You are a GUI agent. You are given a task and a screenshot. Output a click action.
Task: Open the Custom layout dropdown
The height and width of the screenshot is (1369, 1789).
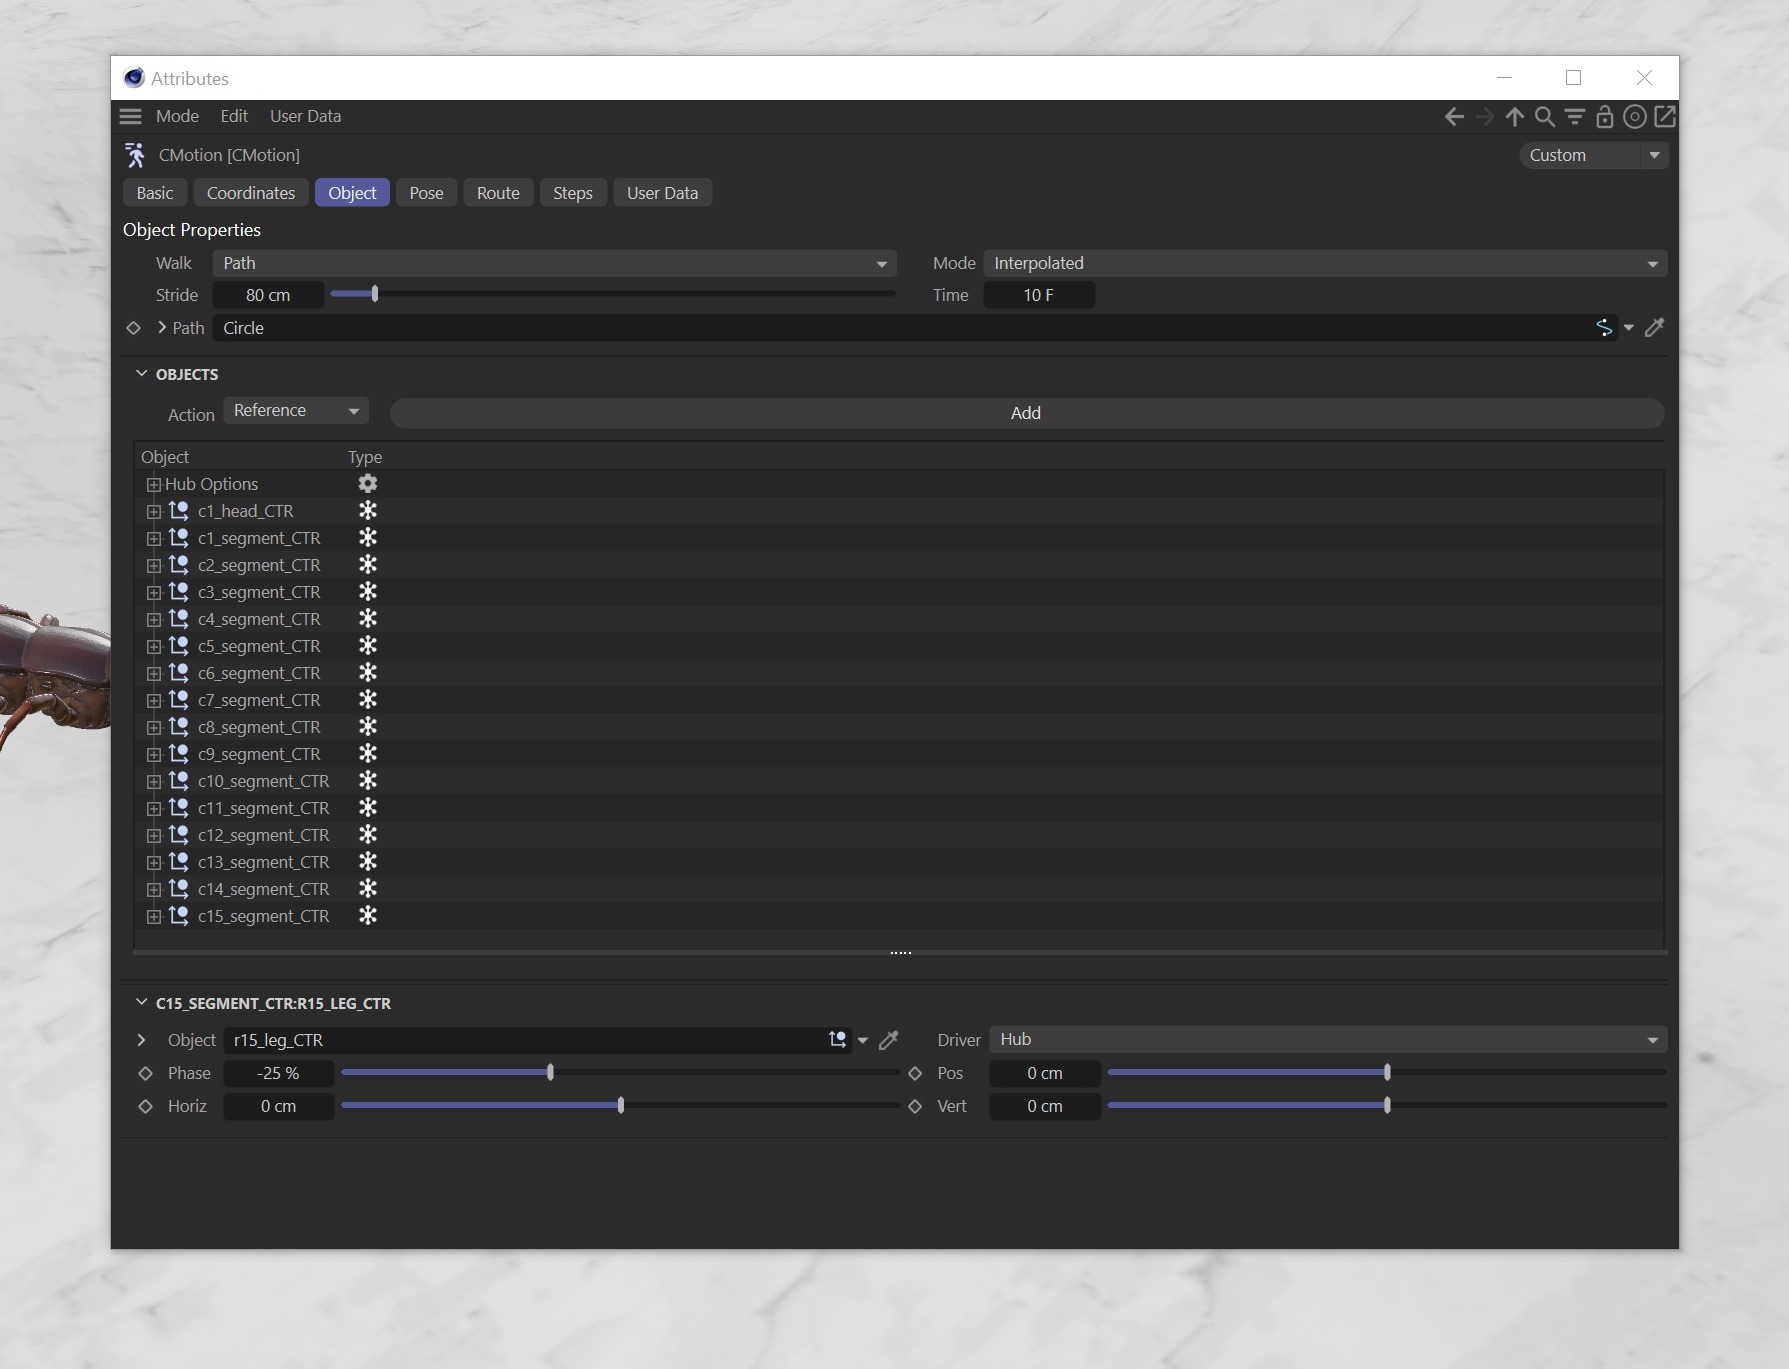click(x=1594, y=155)
